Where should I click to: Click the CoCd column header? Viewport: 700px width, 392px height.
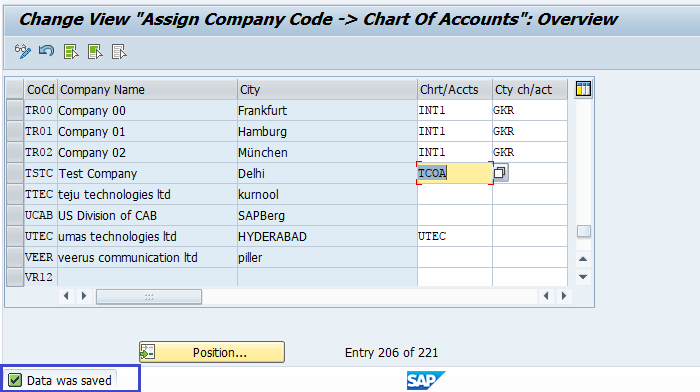[x=41, y=89]
